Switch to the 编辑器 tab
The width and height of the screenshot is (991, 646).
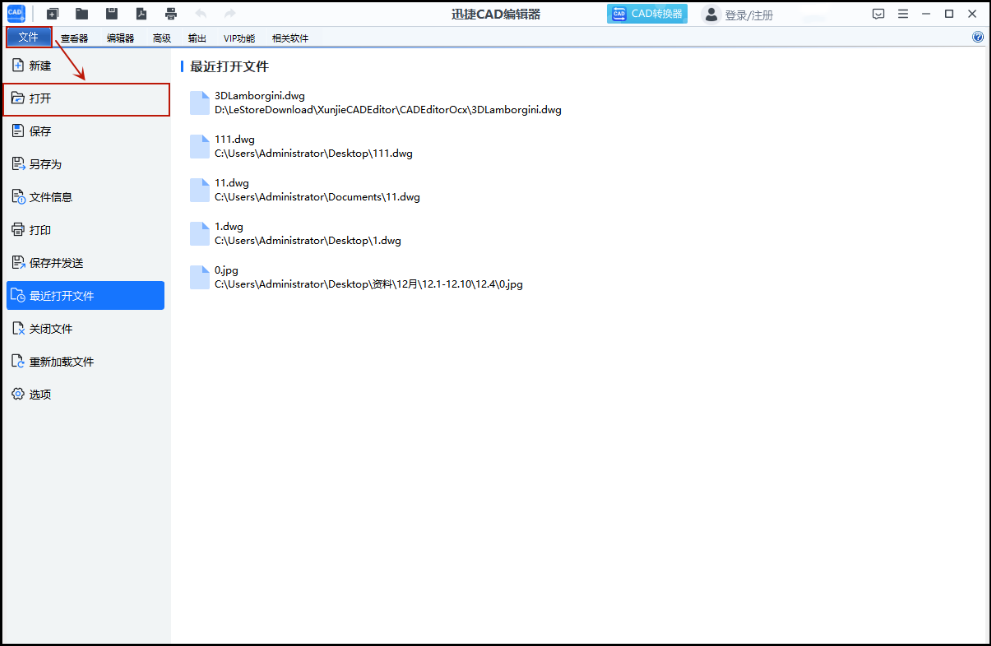click(x=120, y=38)
